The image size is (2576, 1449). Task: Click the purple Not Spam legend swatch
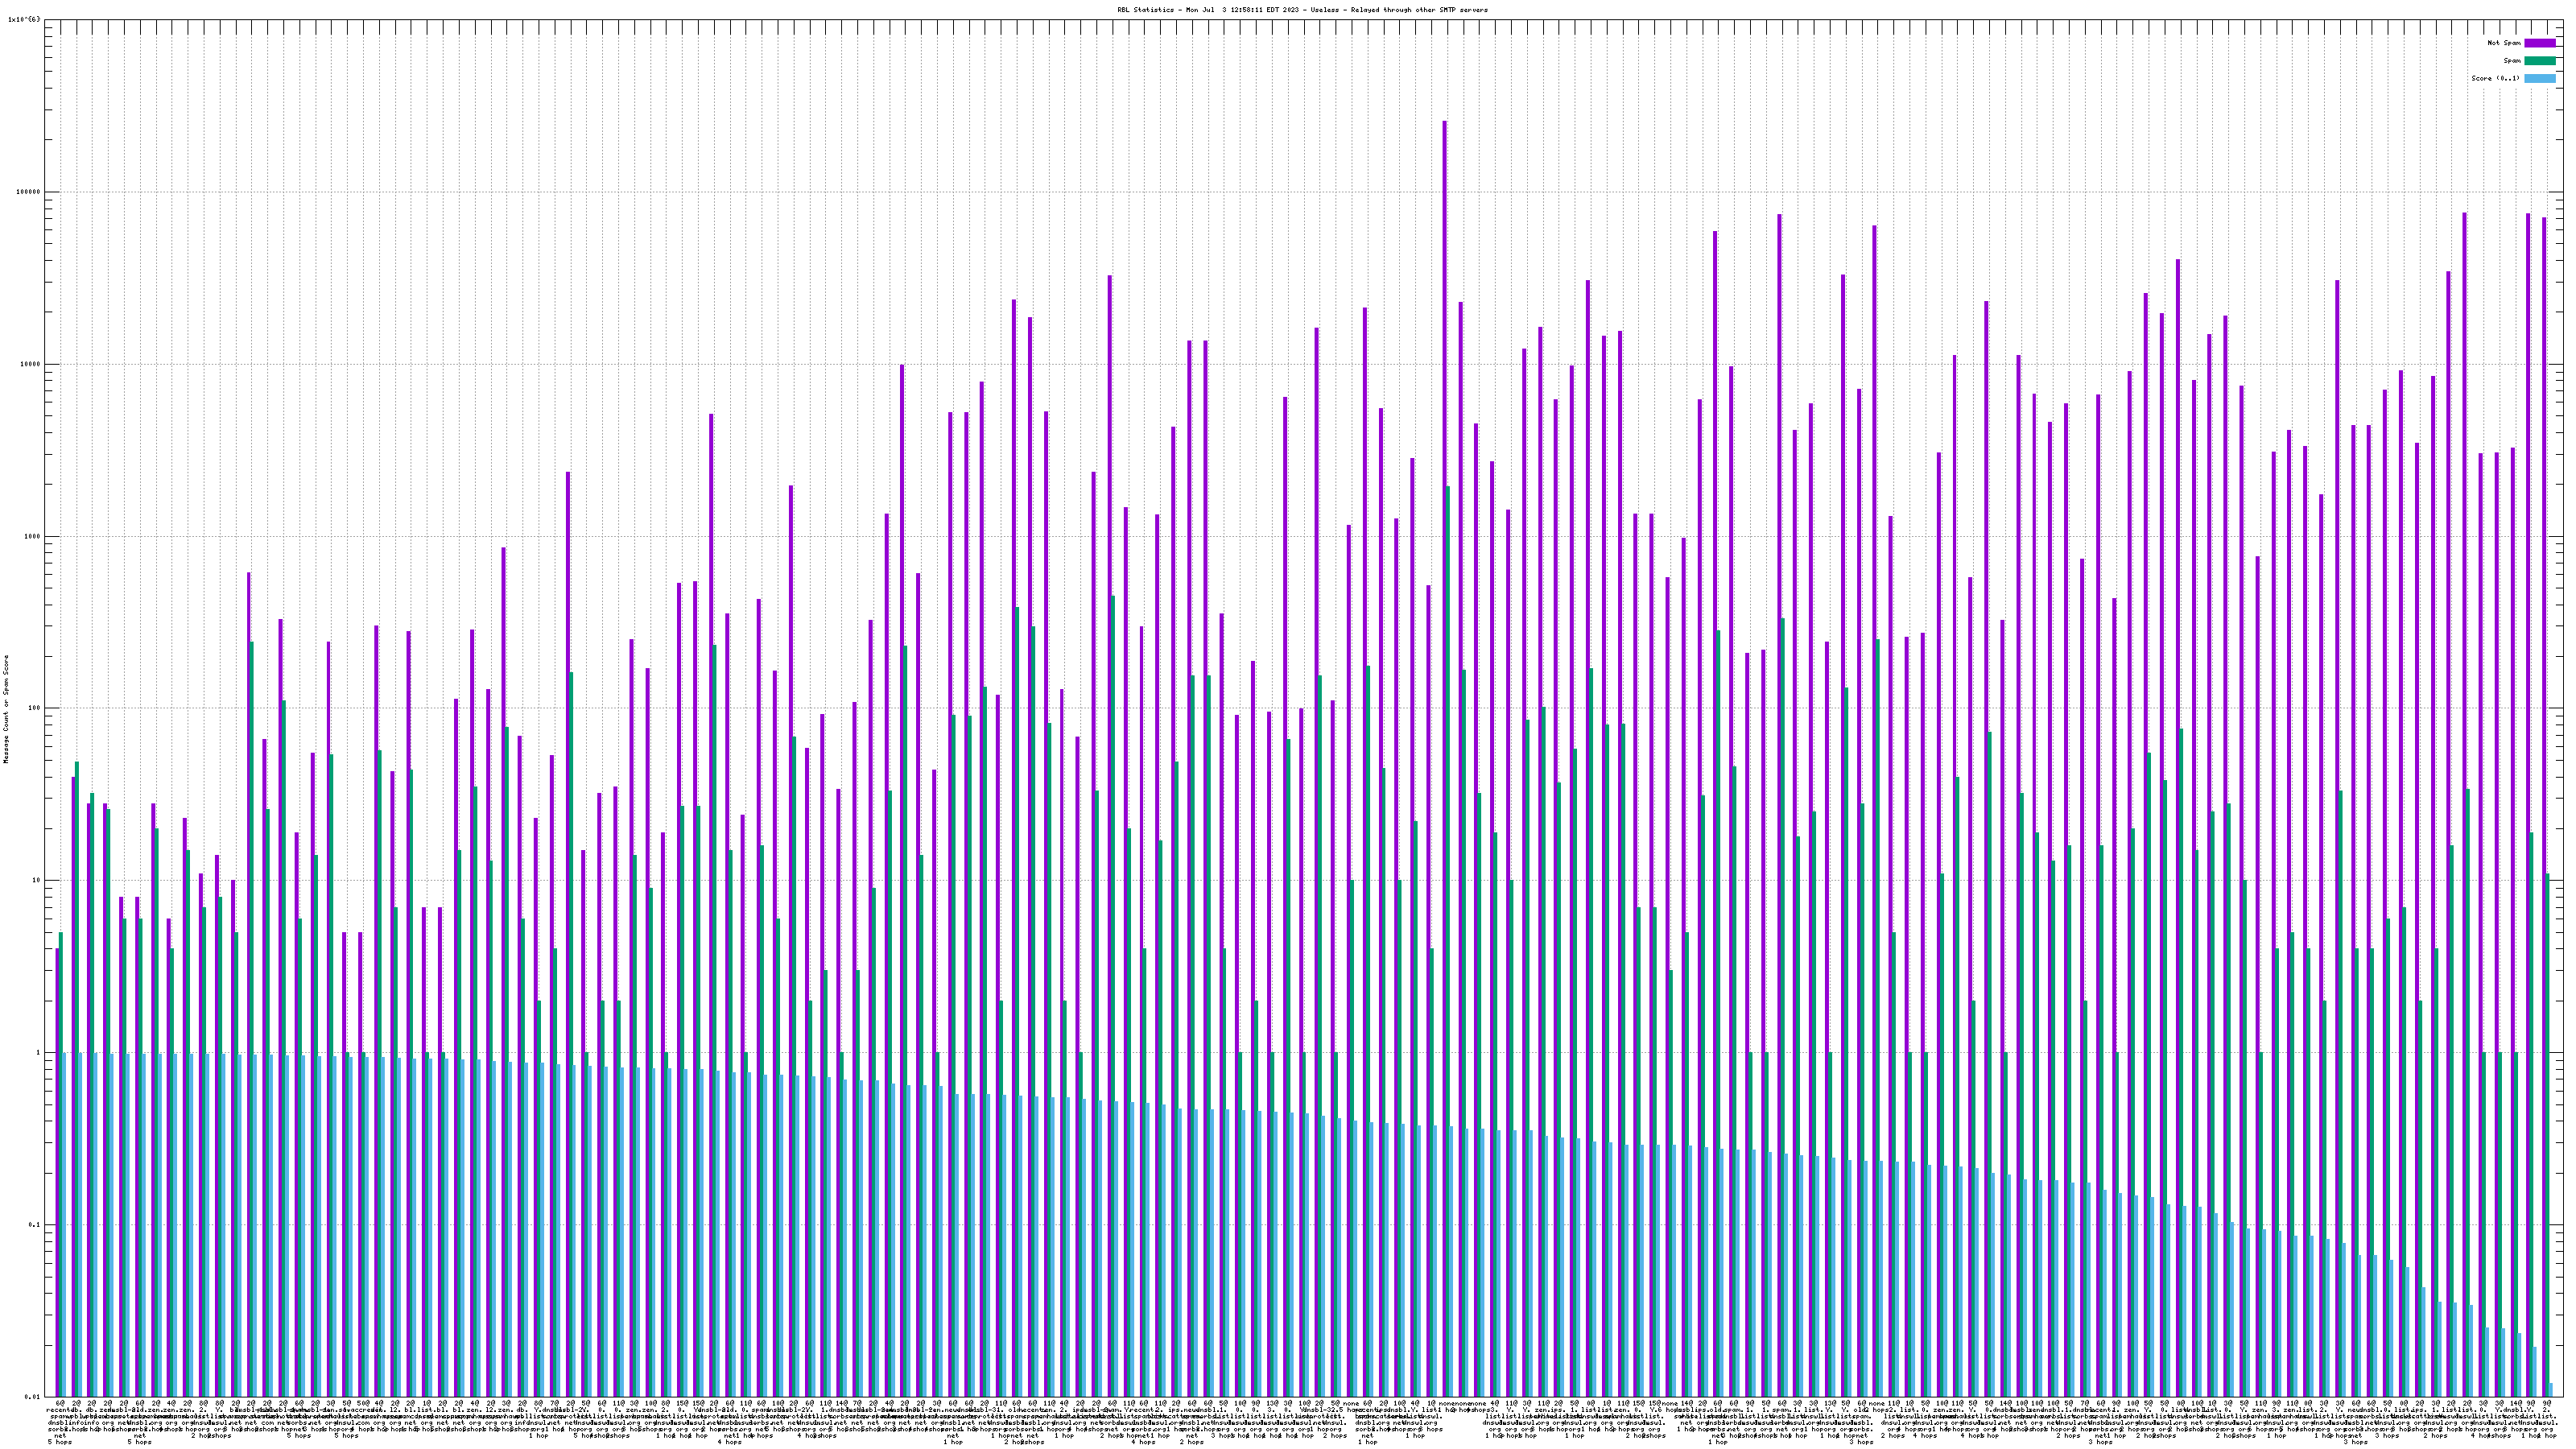[x=2540, y=43]
